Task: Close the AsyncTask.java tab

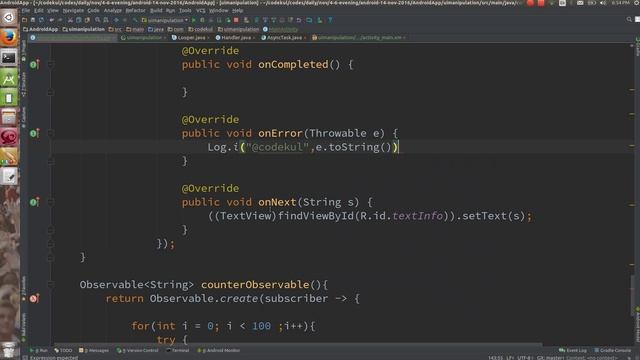Action: click(x=305, y=38)
